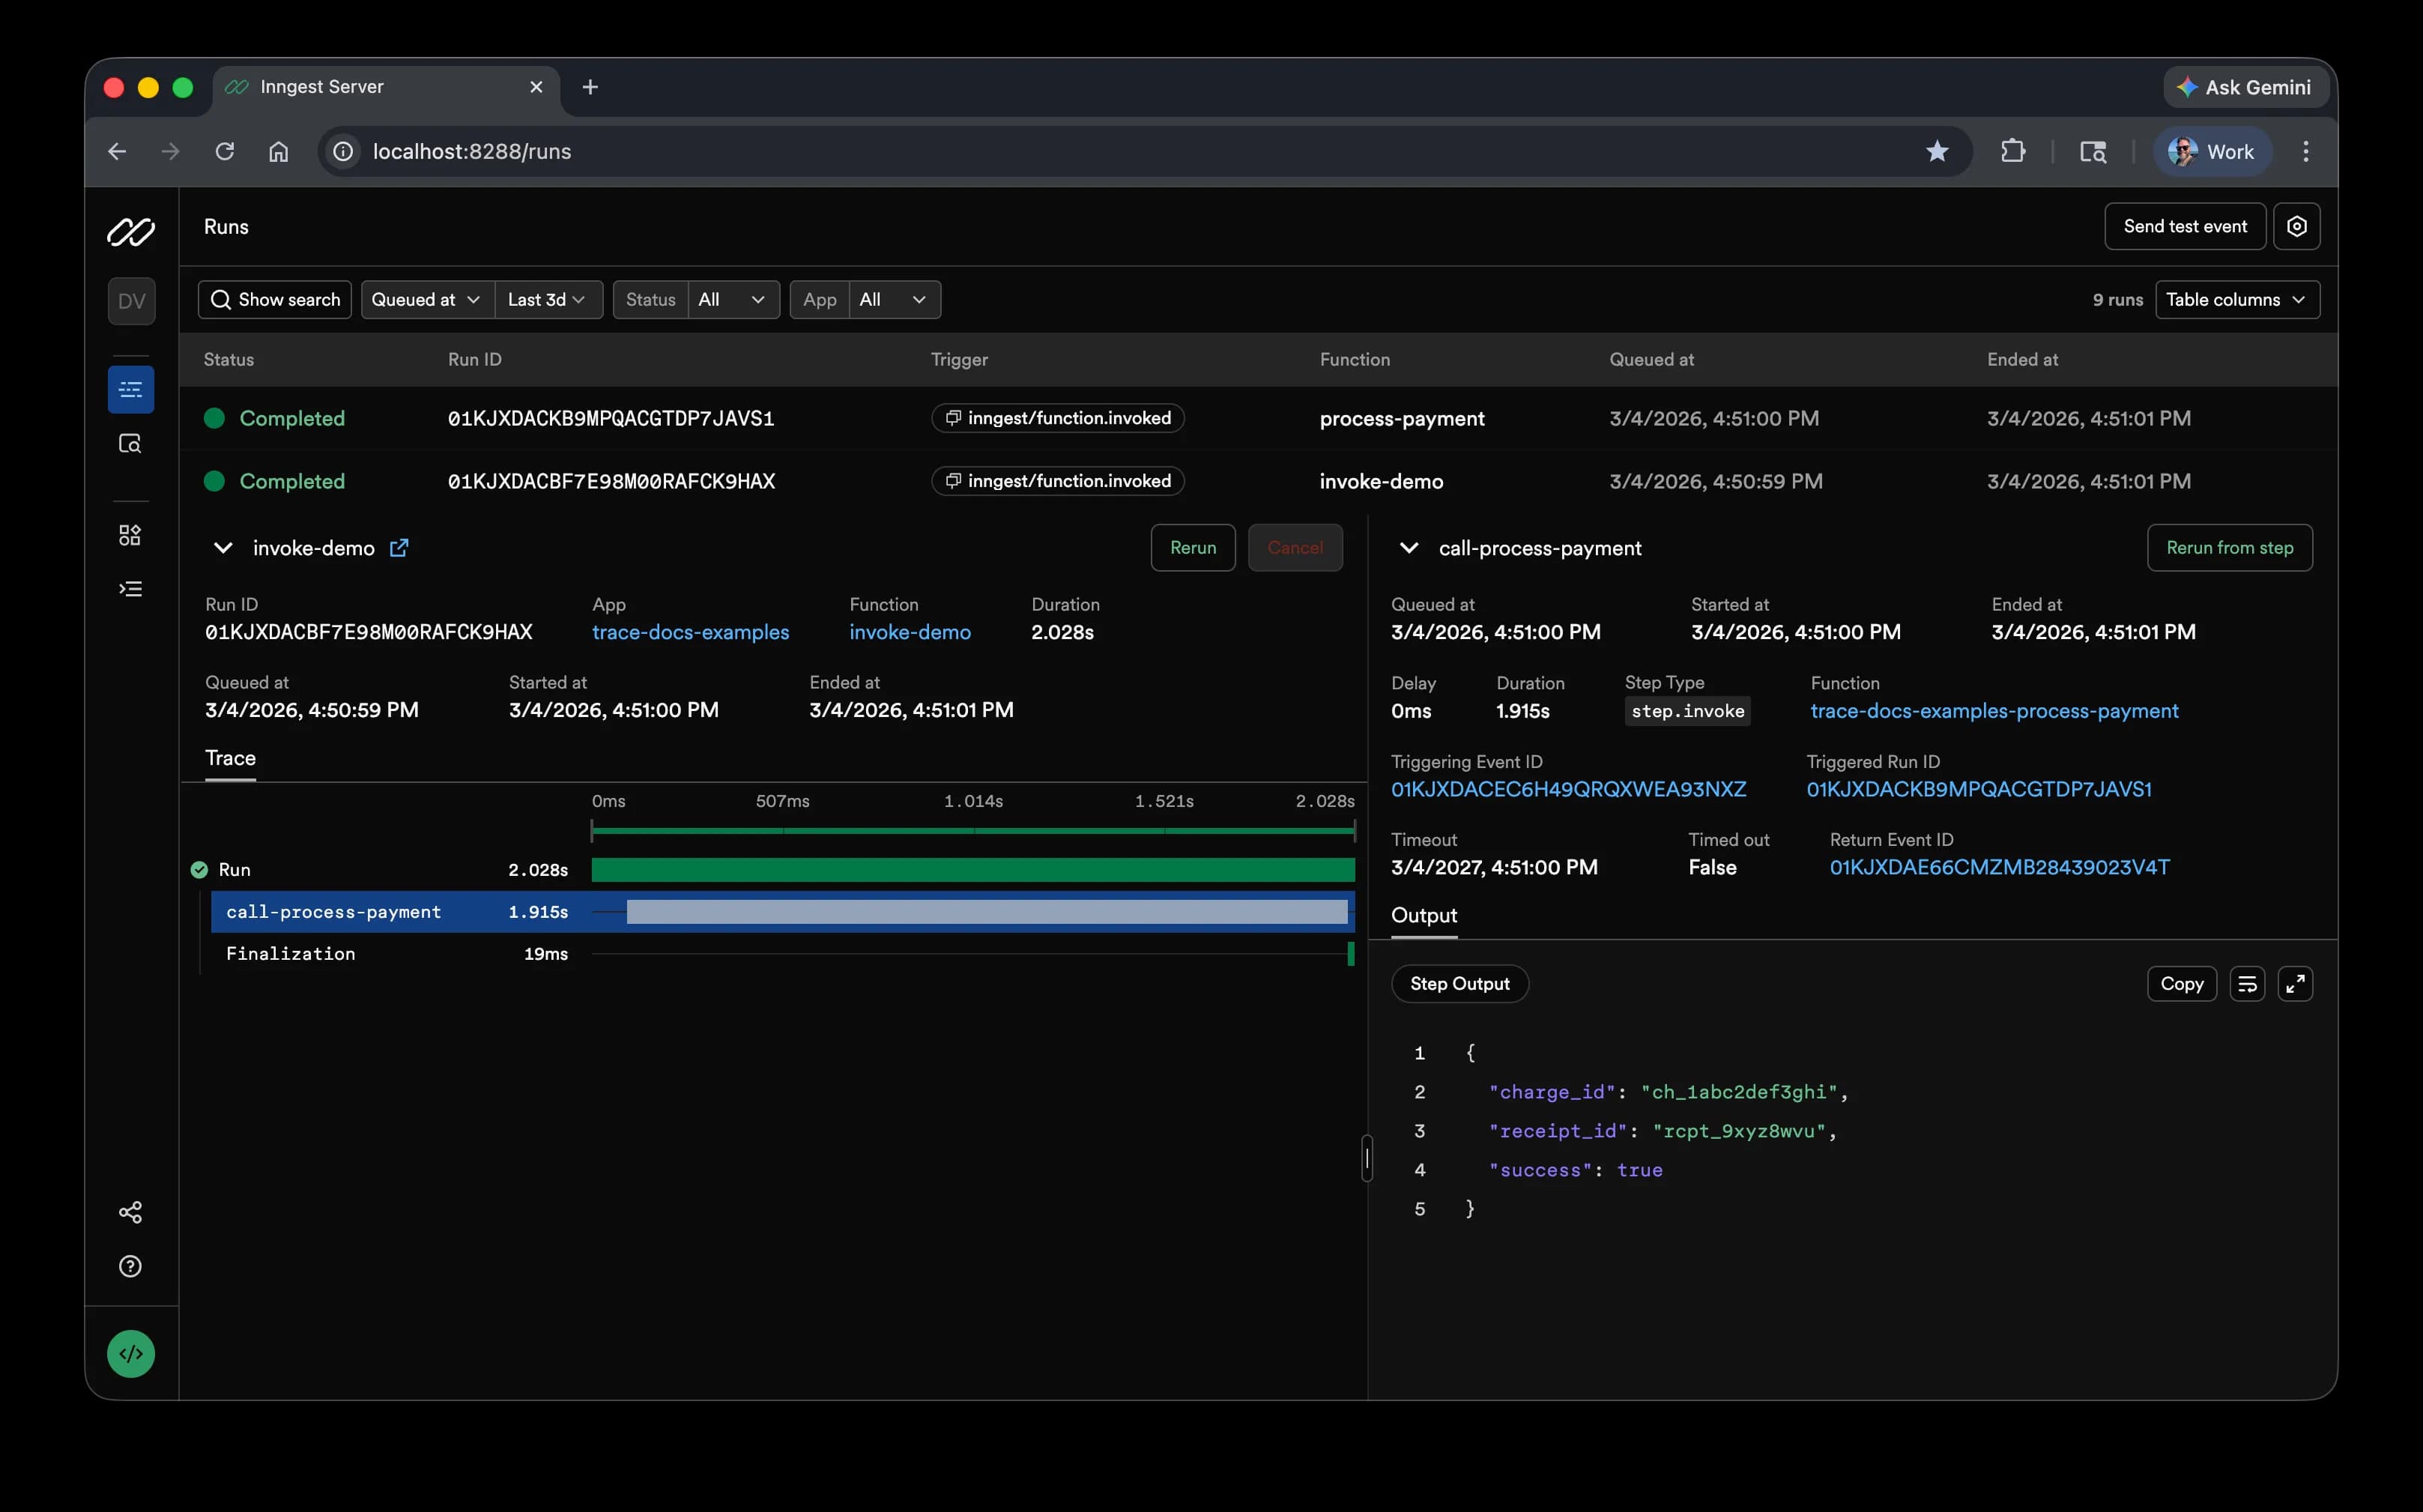The height and width of the screenshot is (1512, 2423).
Task: Bookmark the page using the star icon
Action: click(x=1938, y=151)
